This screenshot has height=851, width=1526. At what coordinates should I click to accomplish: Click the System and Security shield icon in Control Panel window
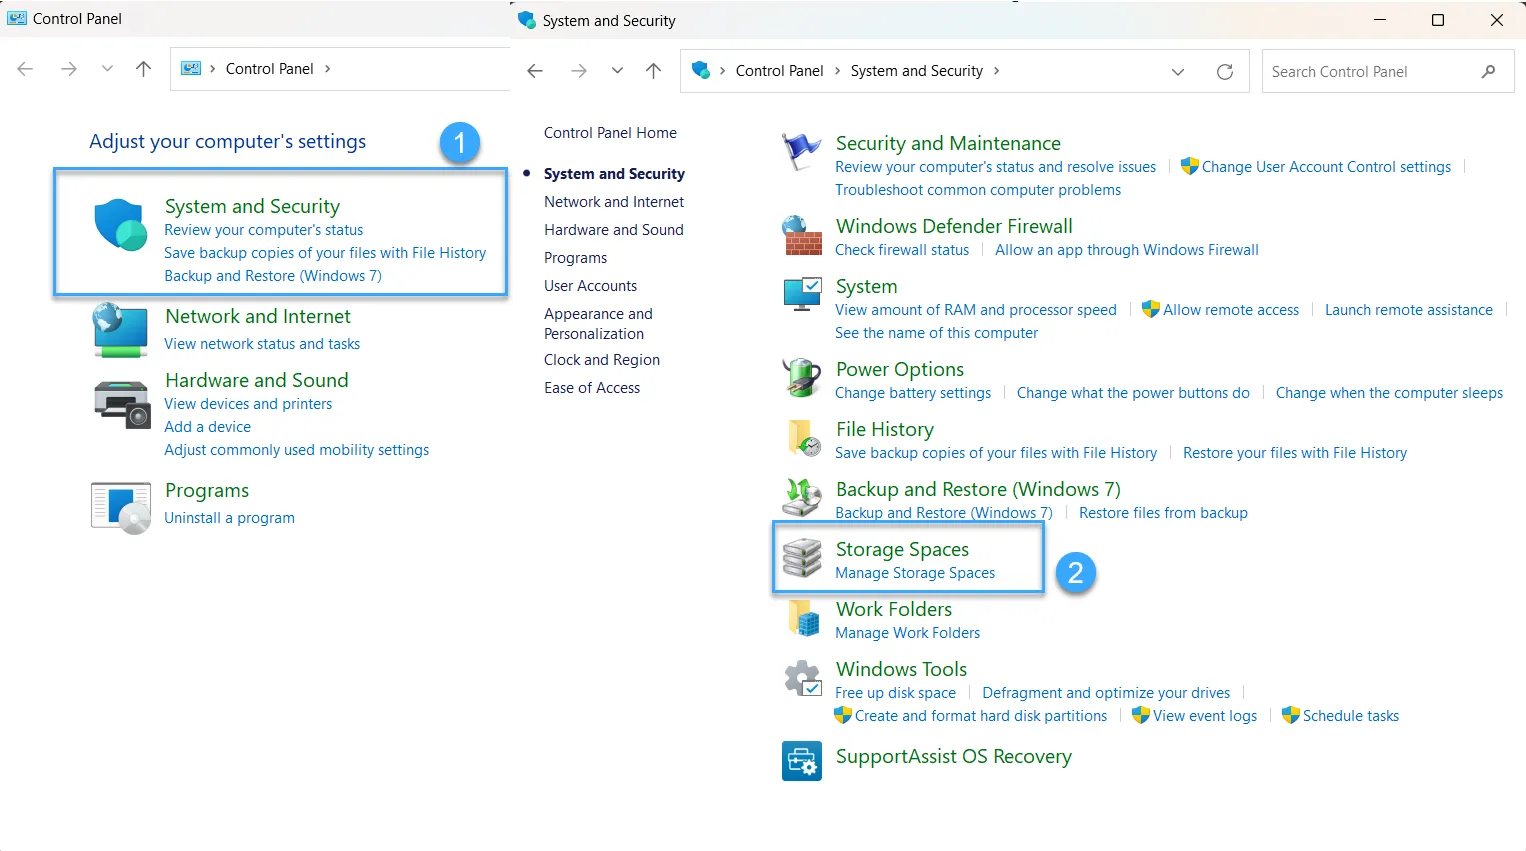[x=120, y=224]
